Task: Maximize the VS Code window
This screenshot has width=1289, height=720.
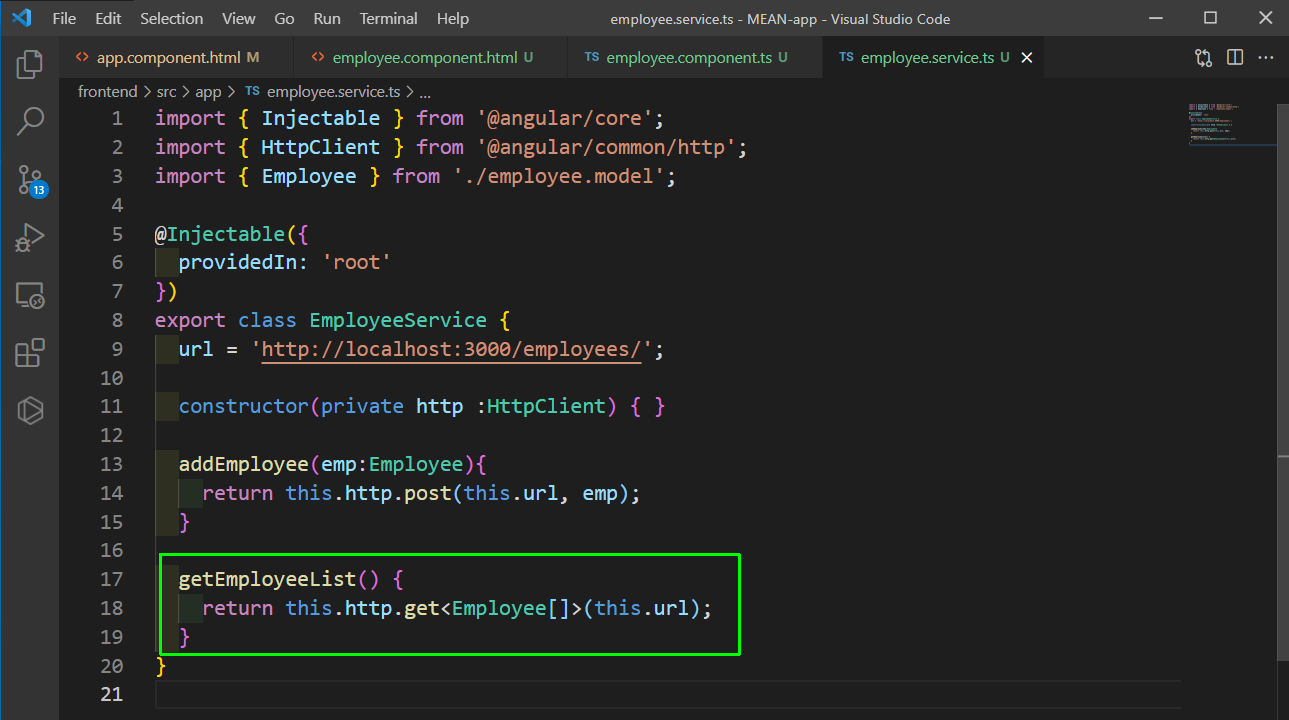Action: click(x=1210, y=18)
